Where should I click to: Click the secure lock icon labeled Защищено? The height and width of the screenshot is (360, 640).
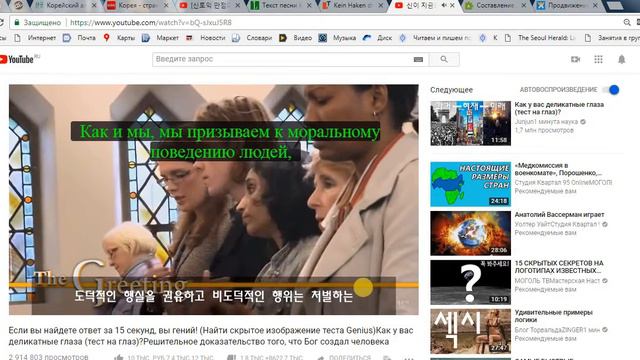17,22
